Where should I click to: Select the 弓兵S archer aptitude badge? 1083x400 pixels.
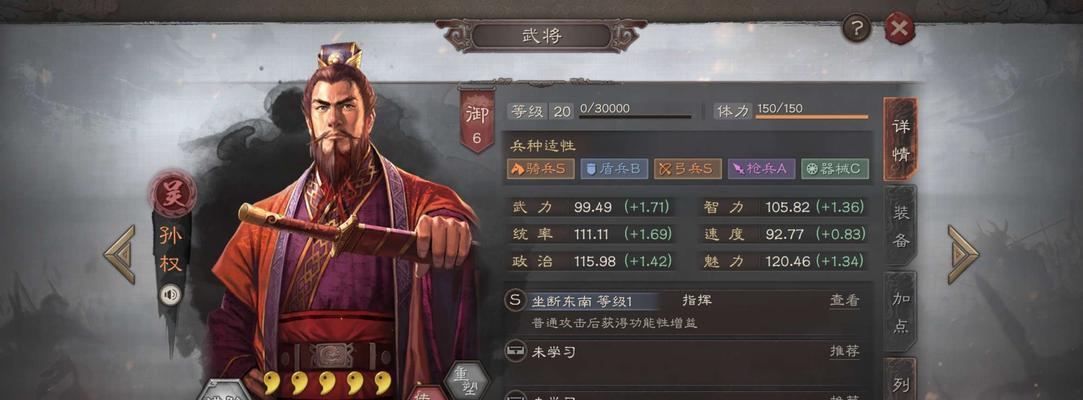[688, 169]
